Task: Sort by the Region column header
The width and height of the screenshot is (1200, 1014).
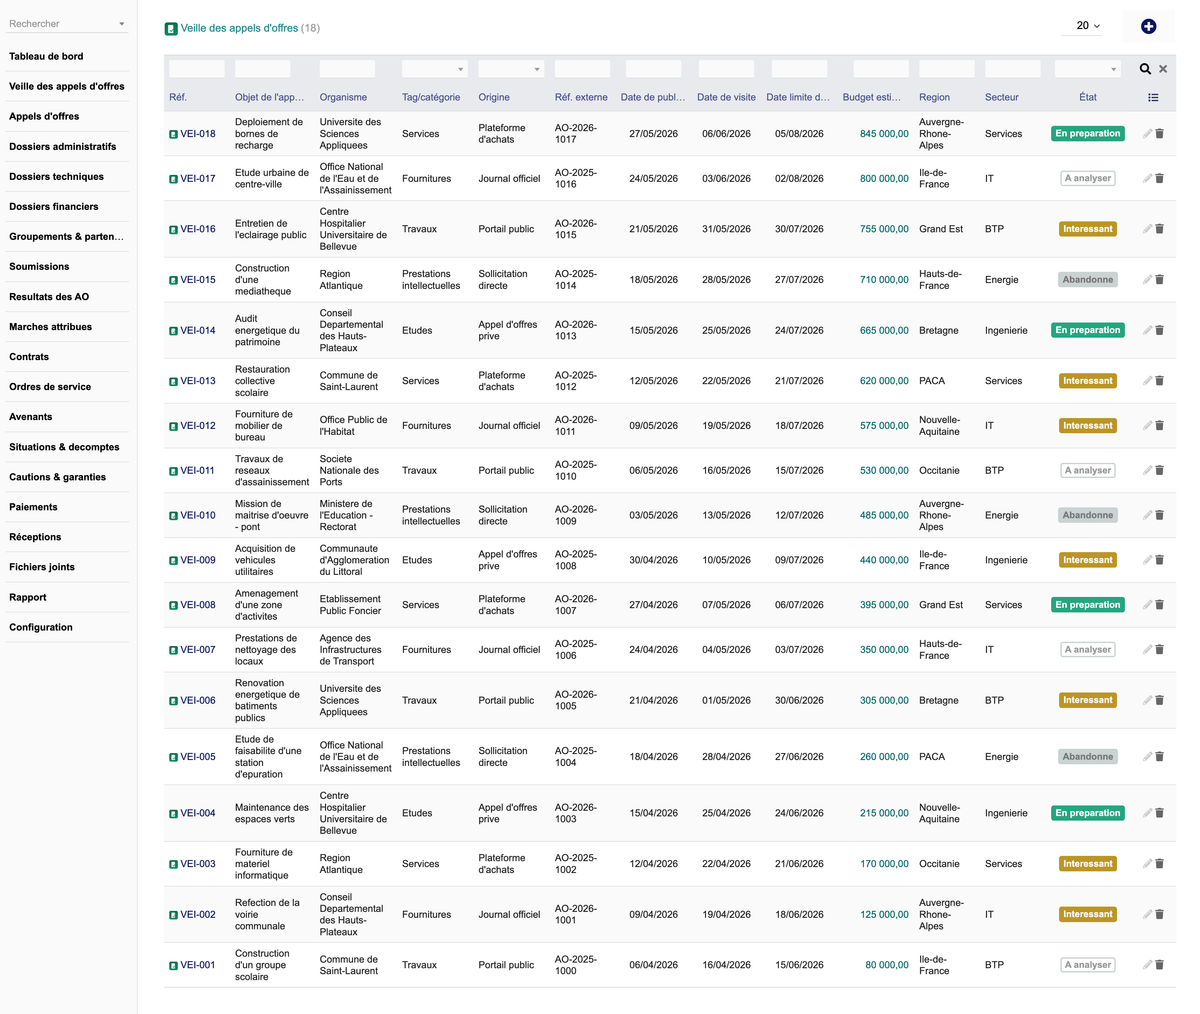Action: click(934, 97)
